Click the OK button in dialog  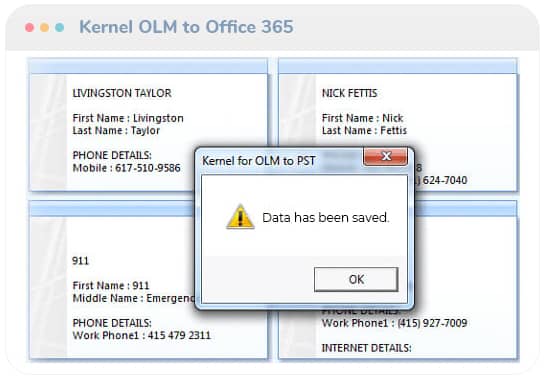356,279
